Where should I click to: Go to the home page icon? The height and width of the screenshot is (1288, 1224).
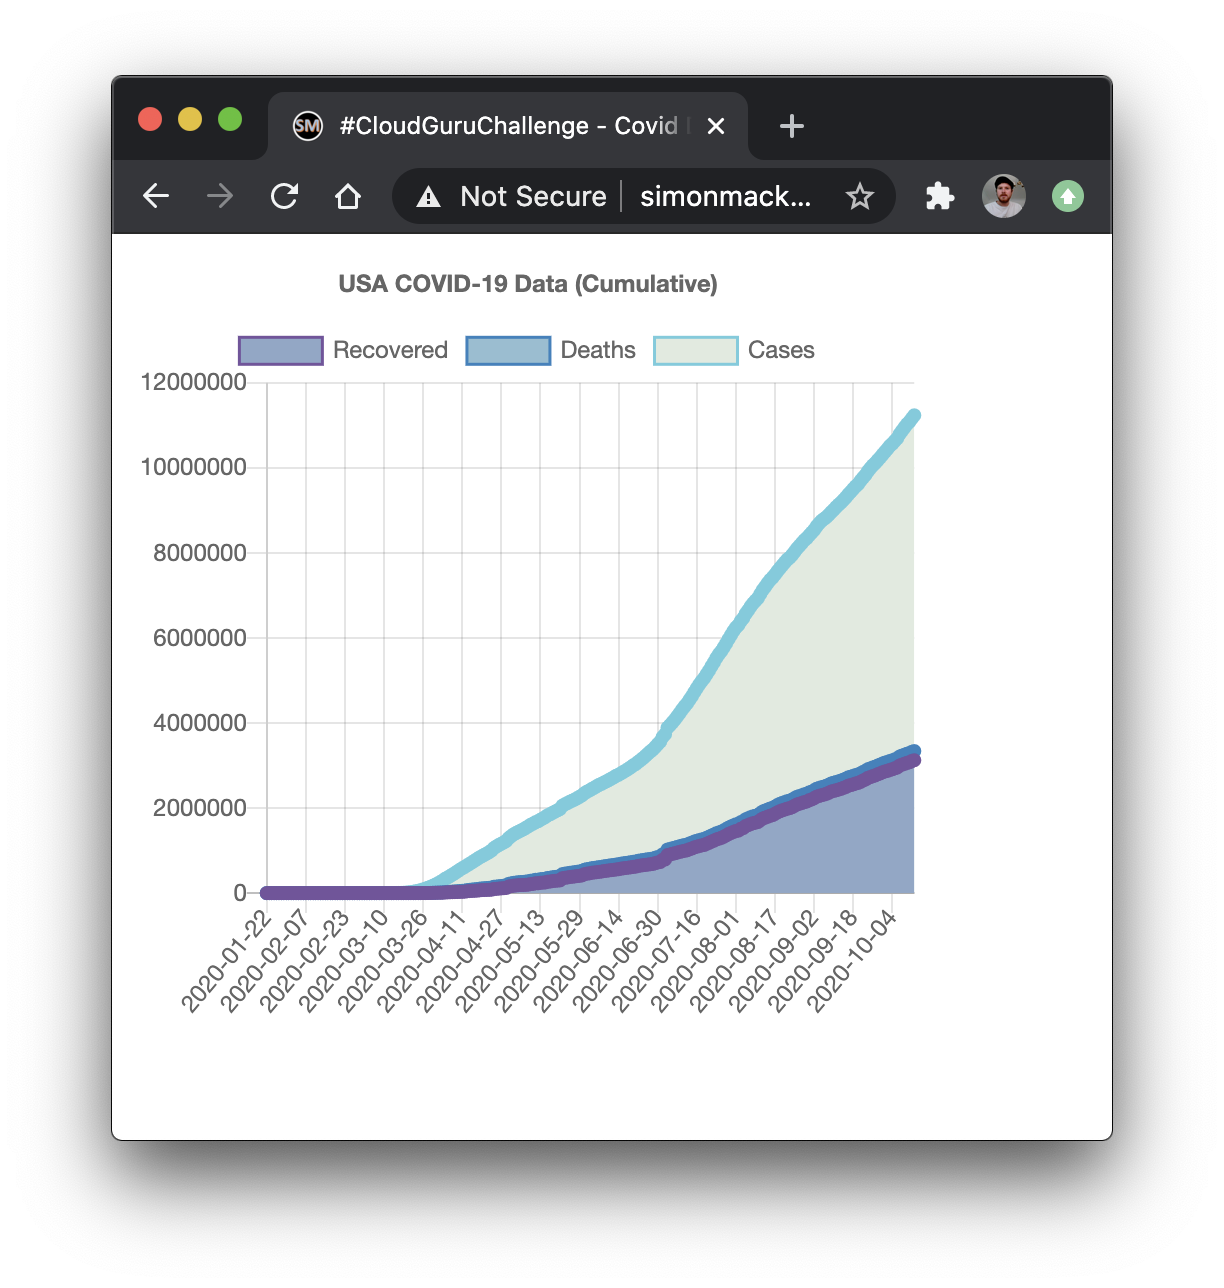point(348,196)
